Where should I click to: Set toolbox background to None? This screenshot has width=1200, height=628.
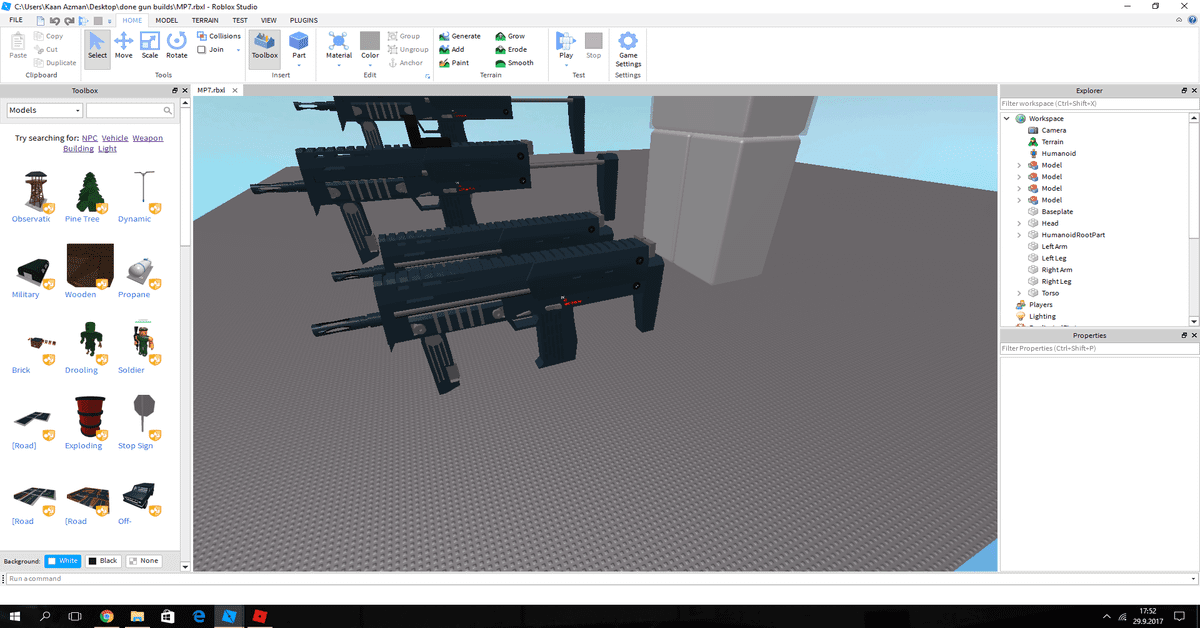pyautogui.click(x=143, y=561)
